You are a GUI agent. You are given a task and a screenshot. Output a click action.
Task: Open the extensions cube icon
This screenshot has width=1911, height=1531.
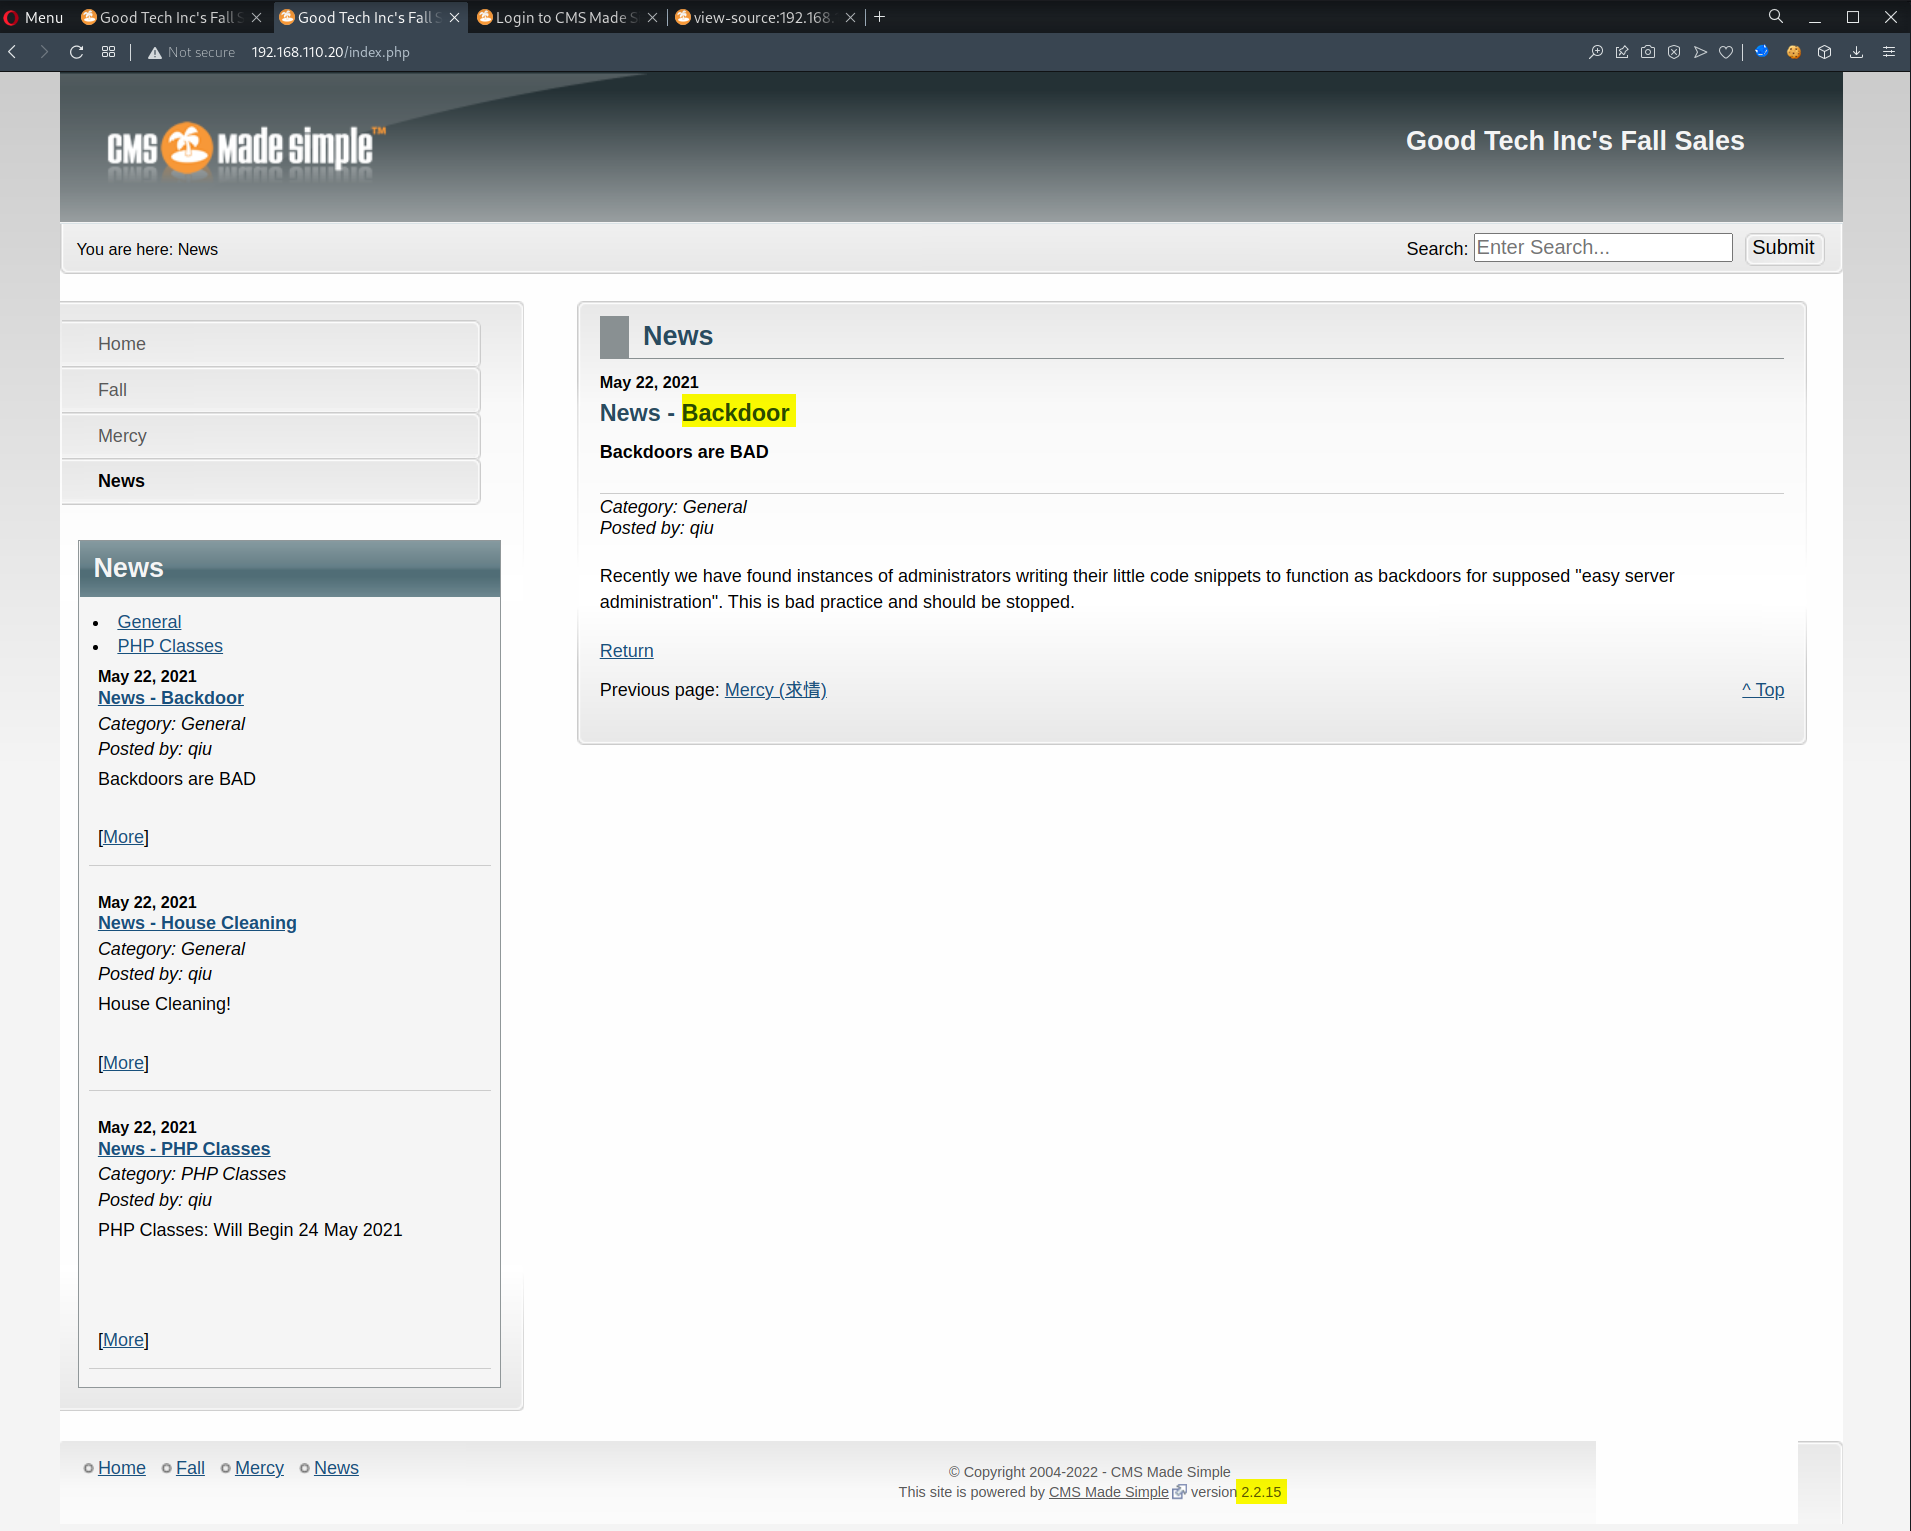[x=1824, y=52]
